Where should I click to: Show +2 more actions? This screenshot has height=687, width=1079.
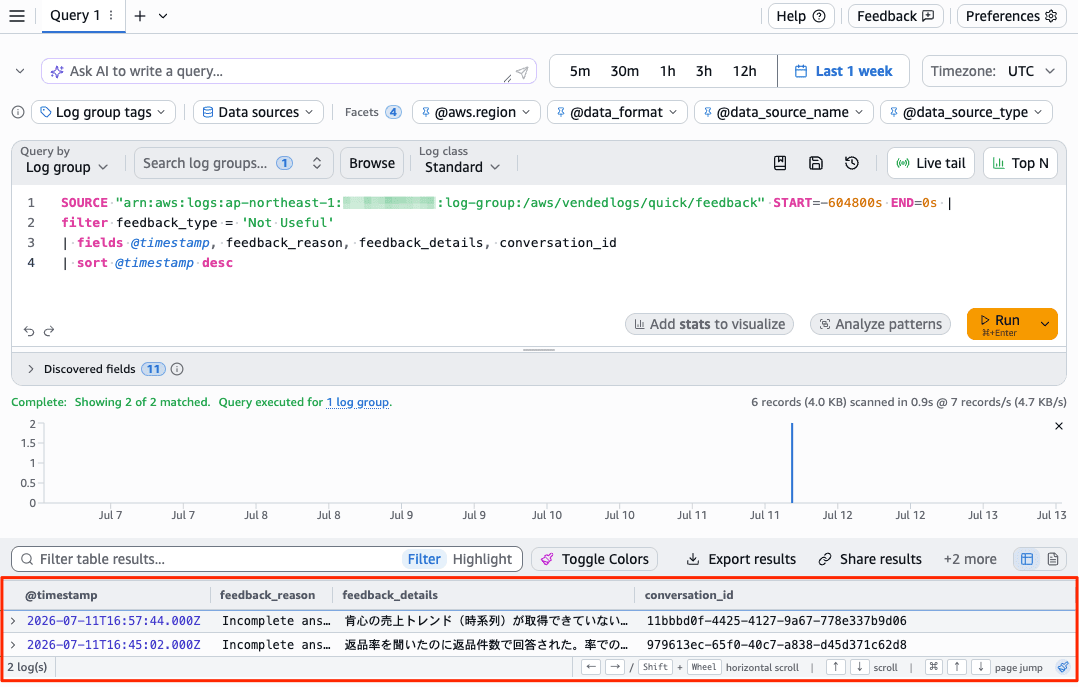[x=970, y=559]
